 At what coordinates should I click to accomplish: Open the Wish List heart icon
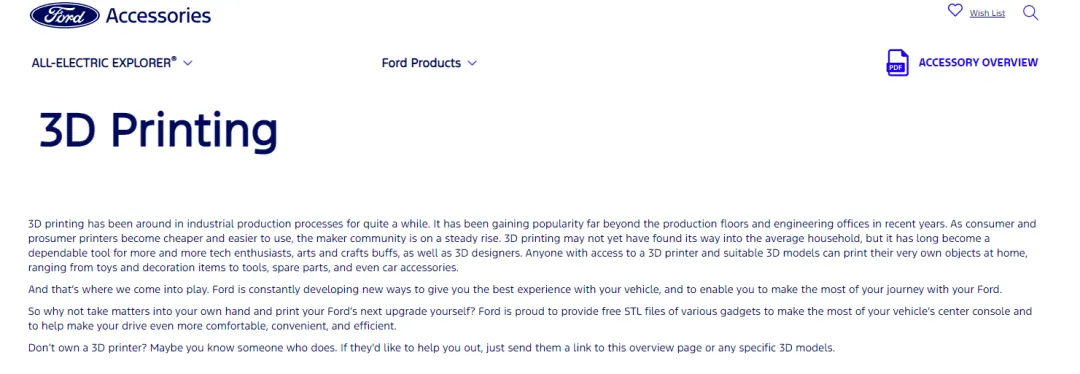955,11
